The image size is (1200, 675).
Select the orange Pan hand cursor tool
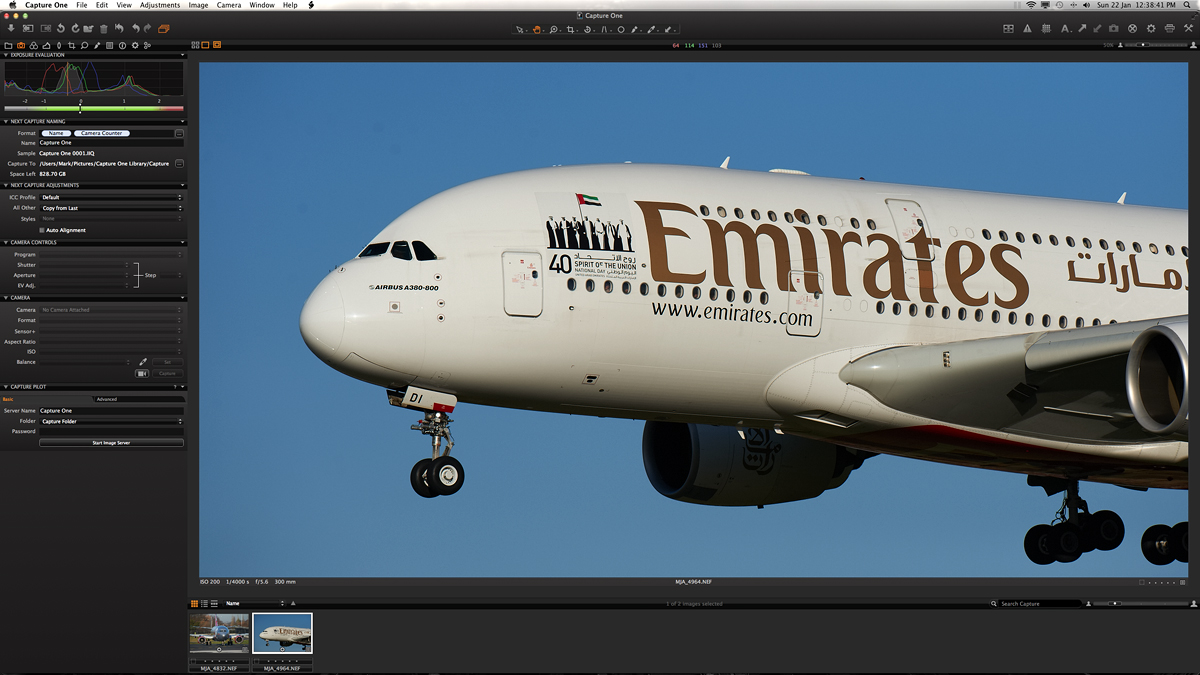pyautogui.click(x=537, y=30)
